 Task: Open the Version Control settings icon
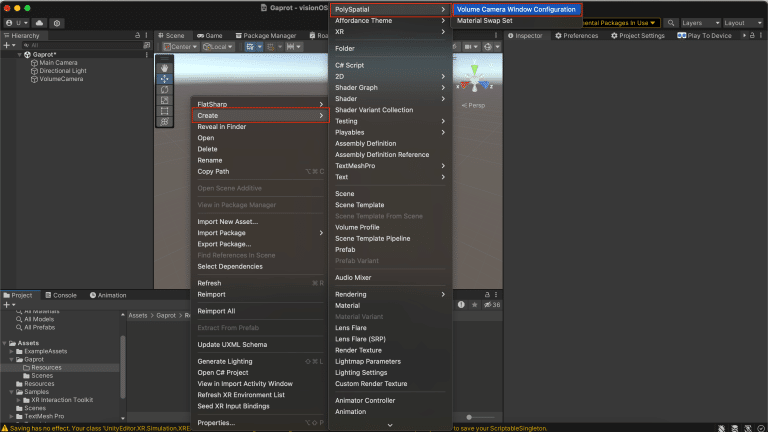point(57,23)
